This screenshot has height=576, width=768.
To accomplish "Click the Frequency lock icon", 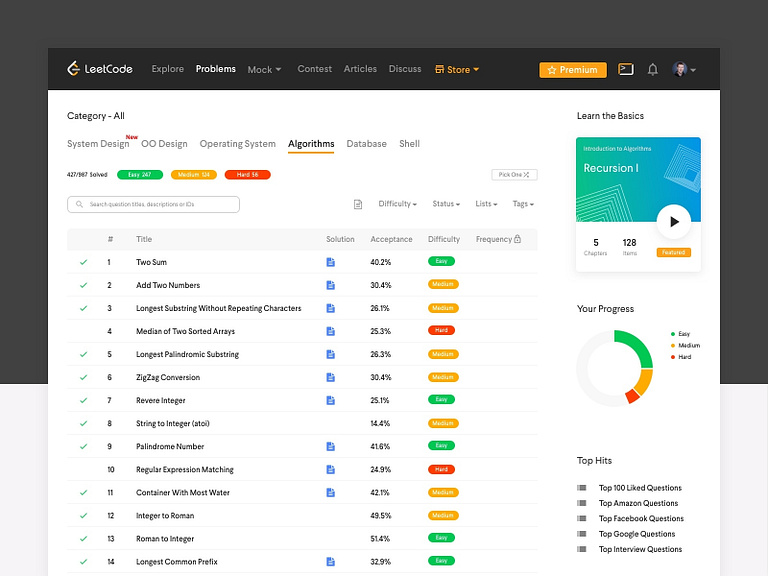I will [x=518, y=239].
